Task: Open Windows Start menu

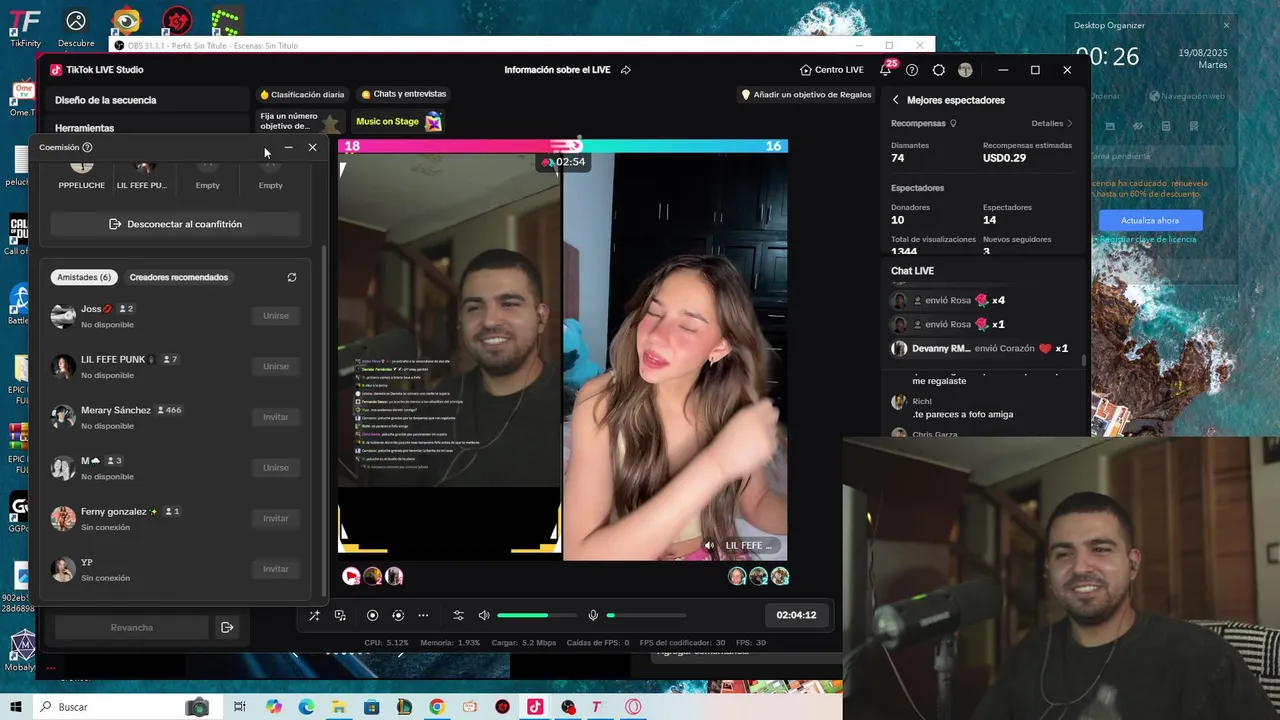Action: [15, 707]
